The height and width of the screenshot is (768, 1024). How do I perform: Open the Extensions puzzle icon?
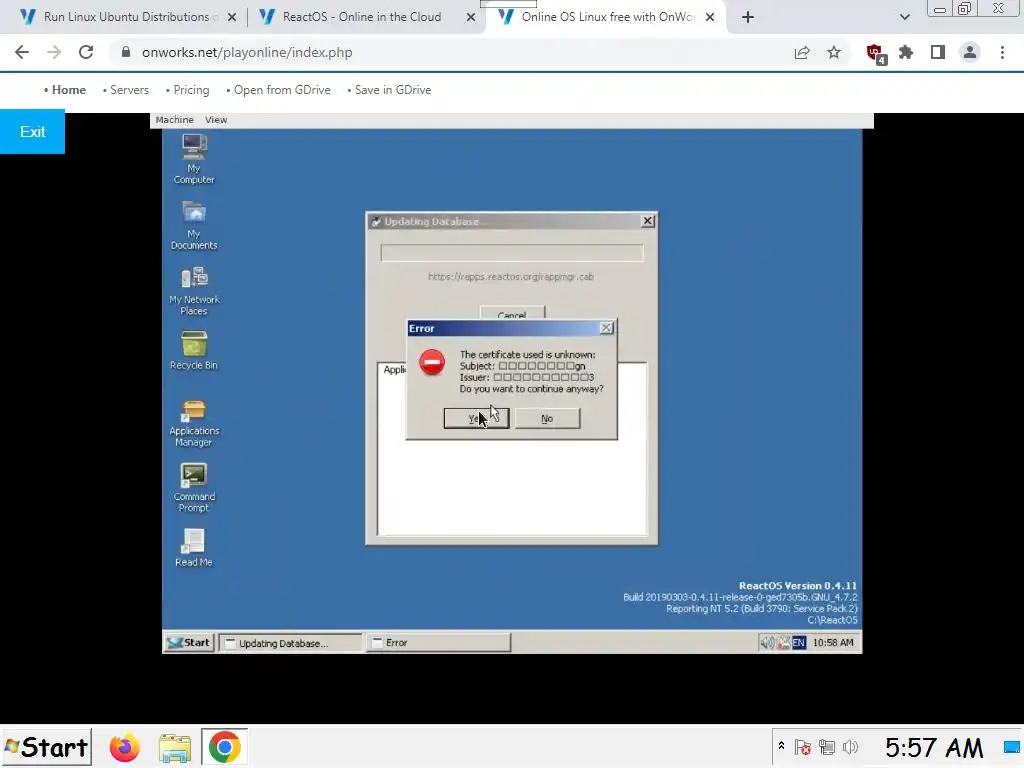(906, 52)
